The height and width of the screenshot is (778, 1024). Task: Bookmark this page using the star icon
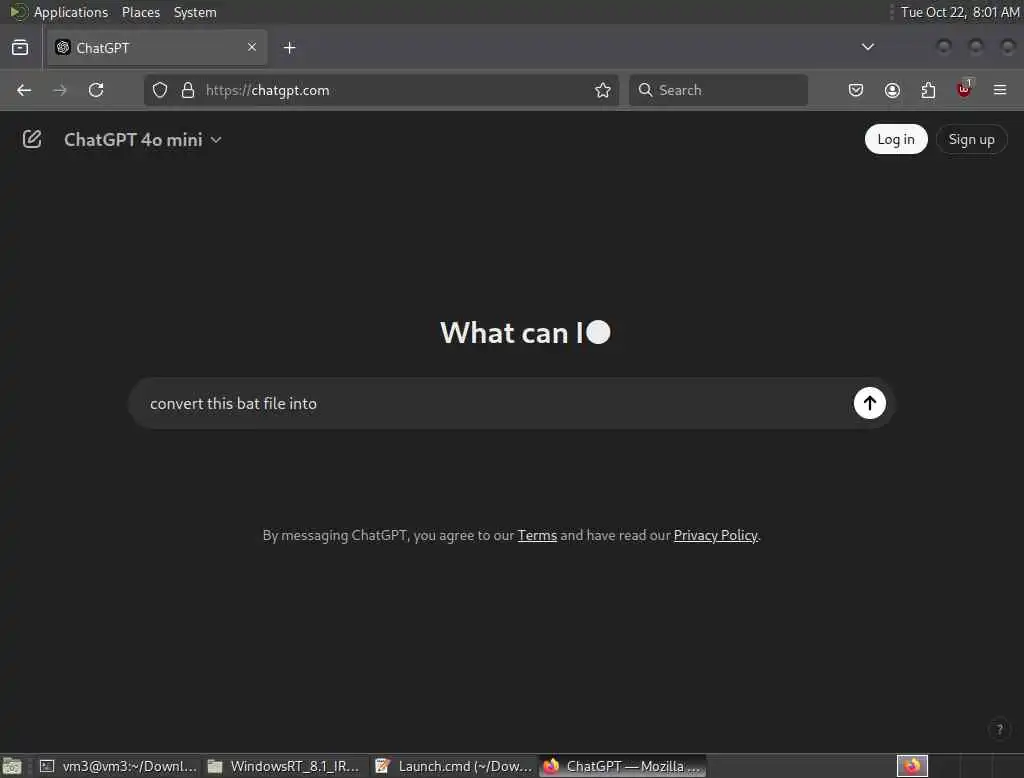pyautogui.click(x=602, y=90)
